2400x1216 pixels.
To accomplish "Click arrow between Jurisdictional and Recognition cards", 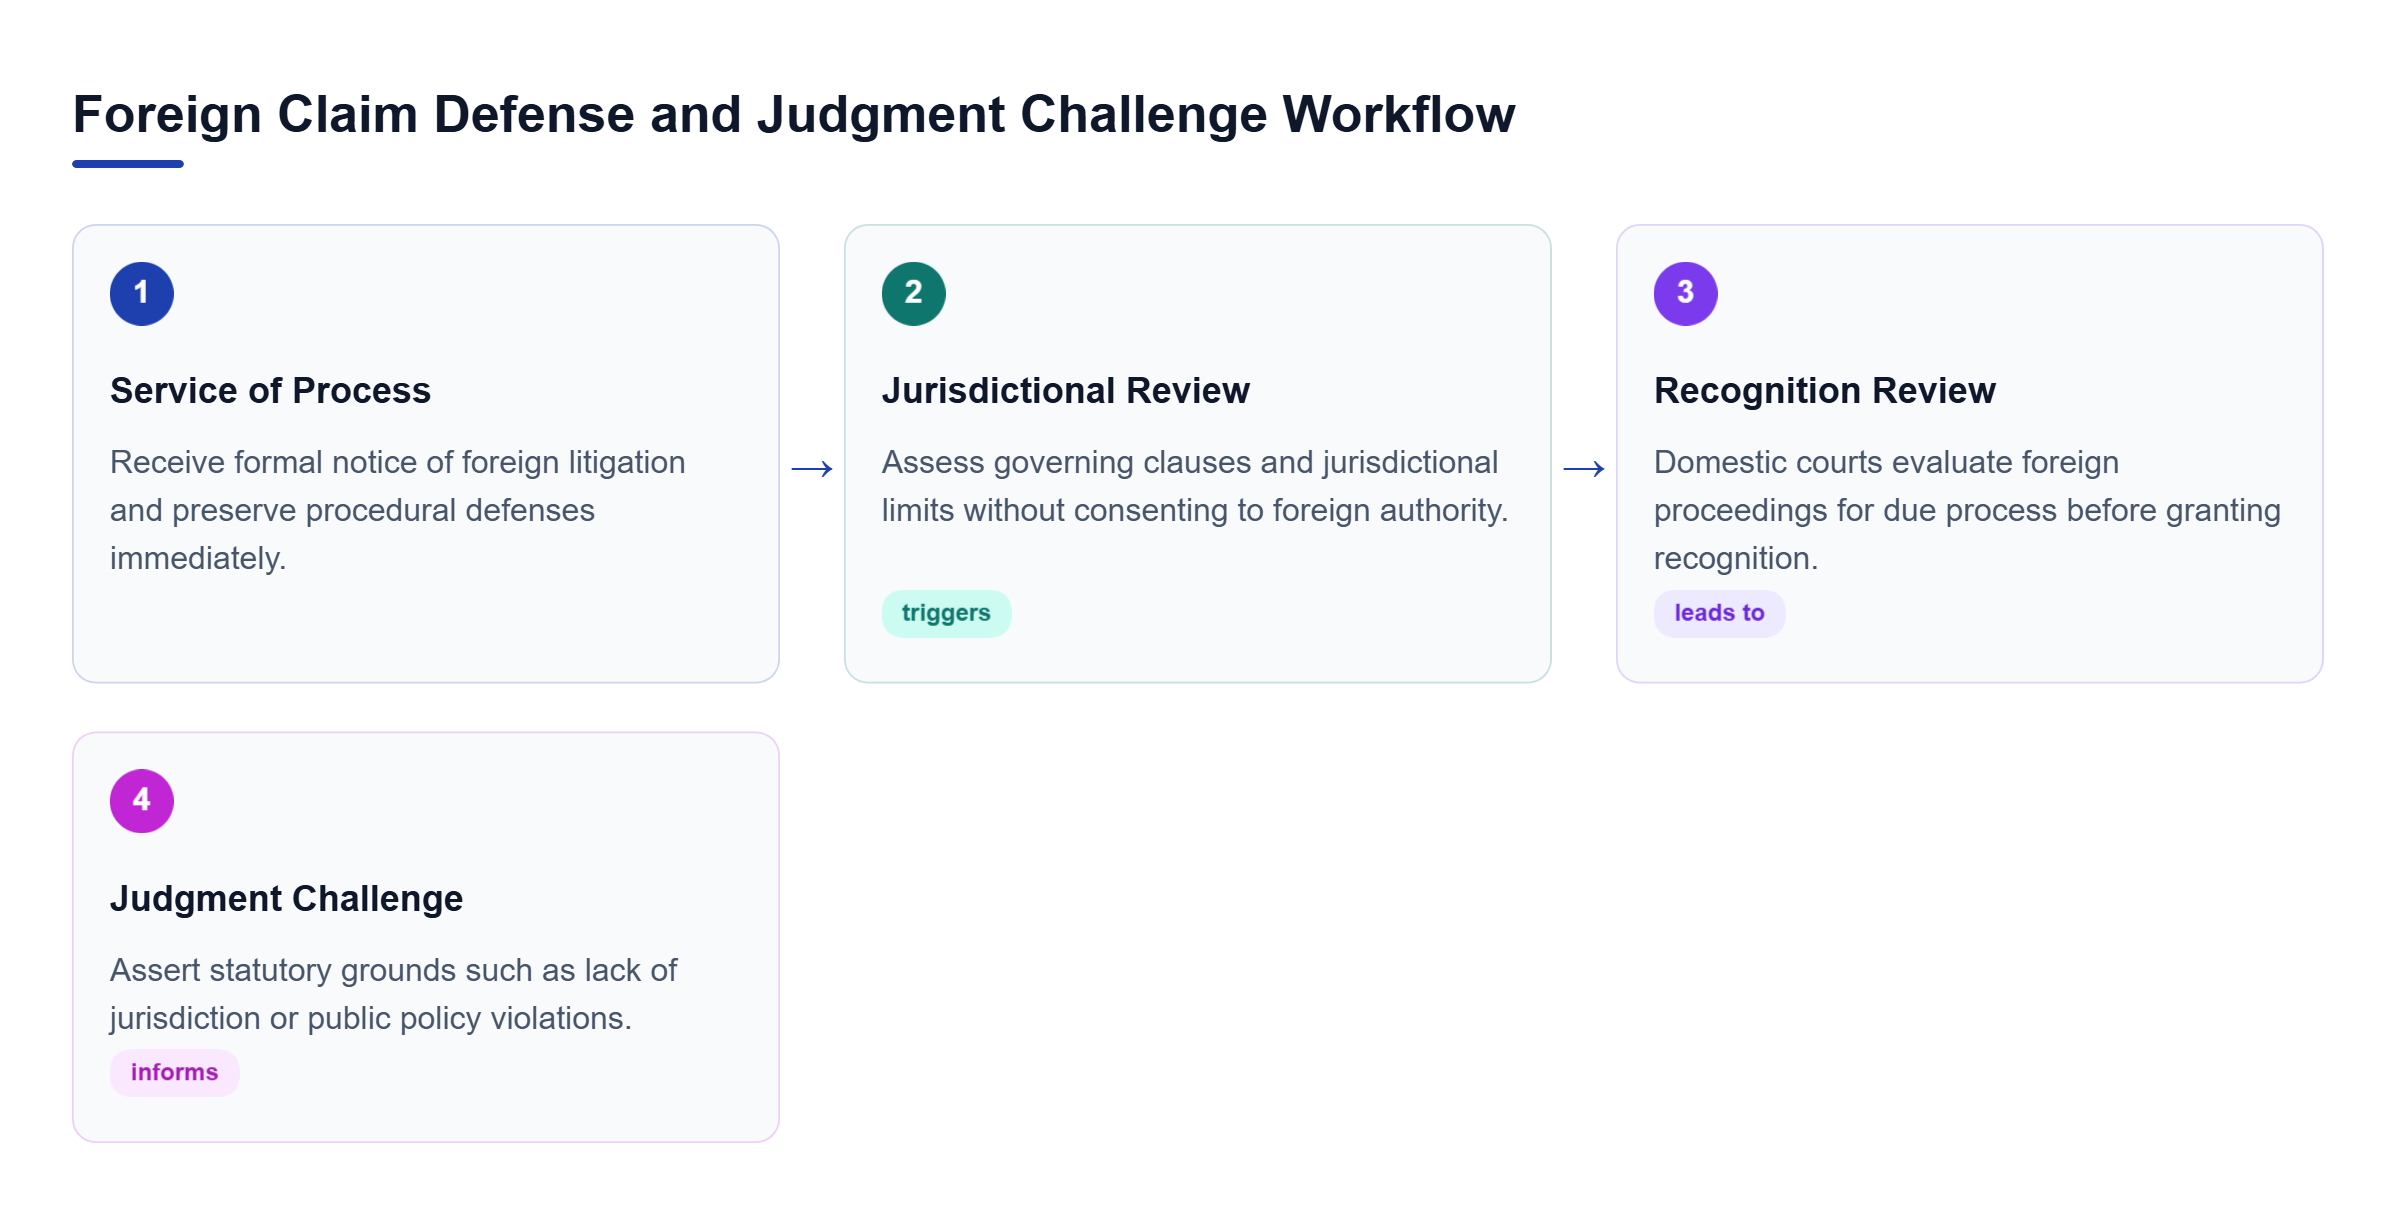I will click(1584, 468).
